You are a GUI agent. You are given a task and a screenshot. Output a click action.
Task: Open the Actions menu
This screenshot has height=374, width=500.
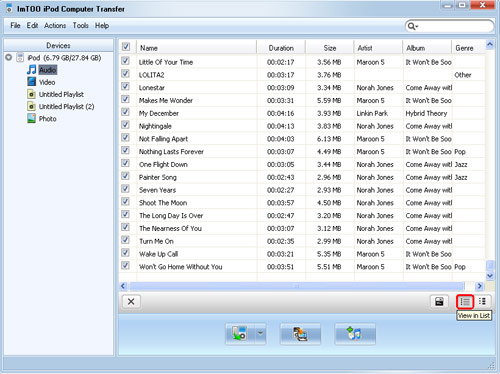55,26
